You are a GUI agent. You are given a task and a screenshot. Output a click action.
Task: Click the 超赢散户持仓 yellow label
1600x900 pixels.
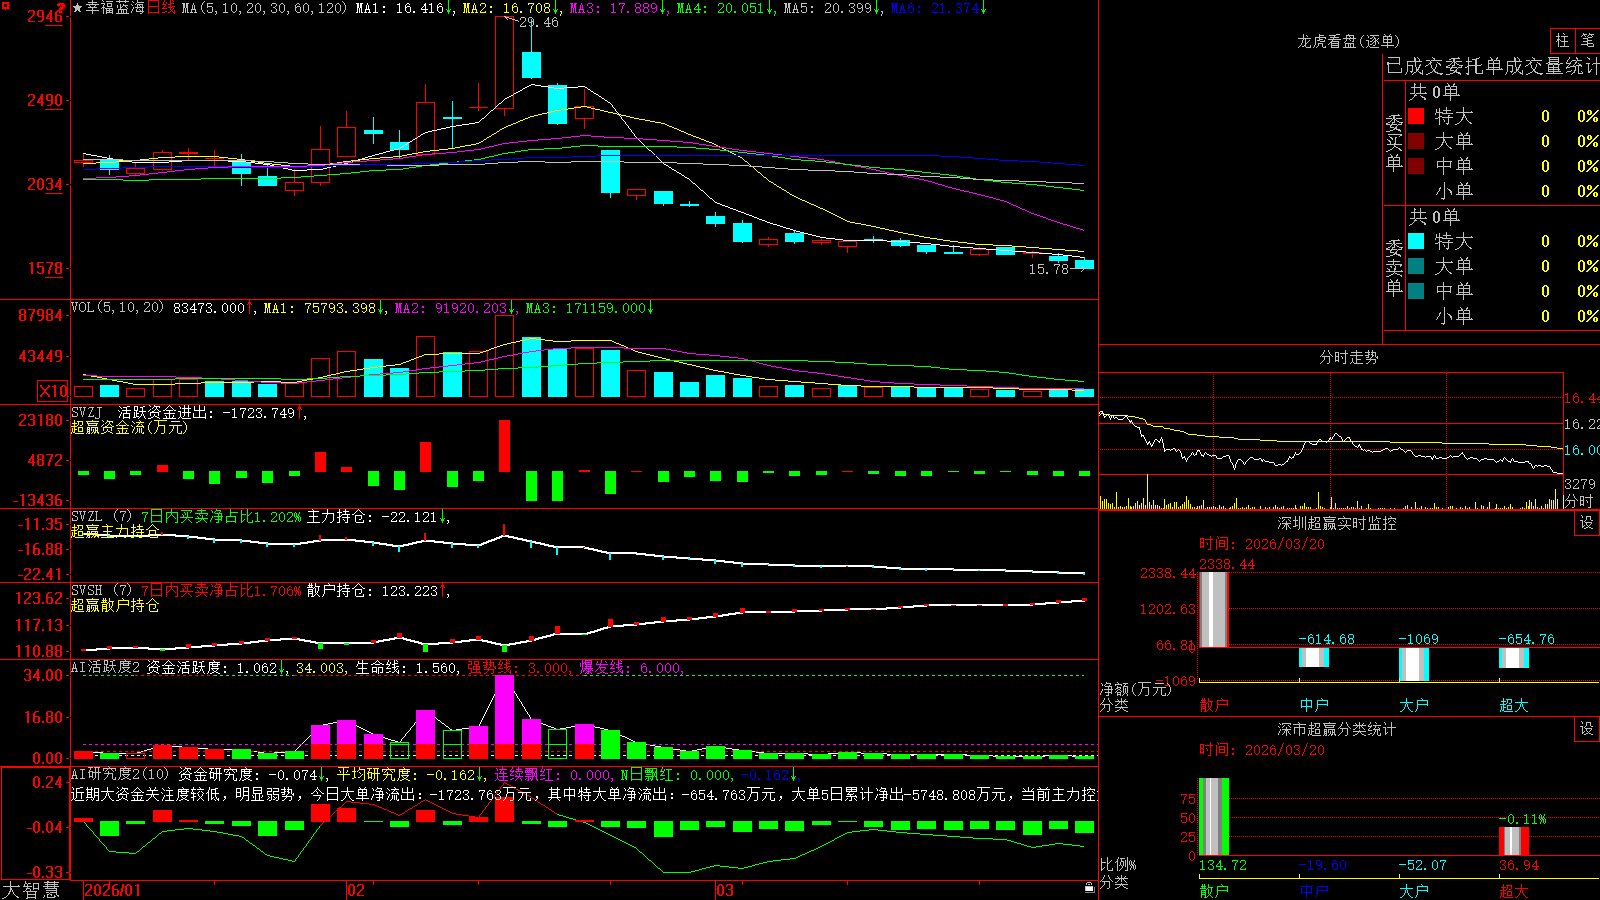coord(115,605)
